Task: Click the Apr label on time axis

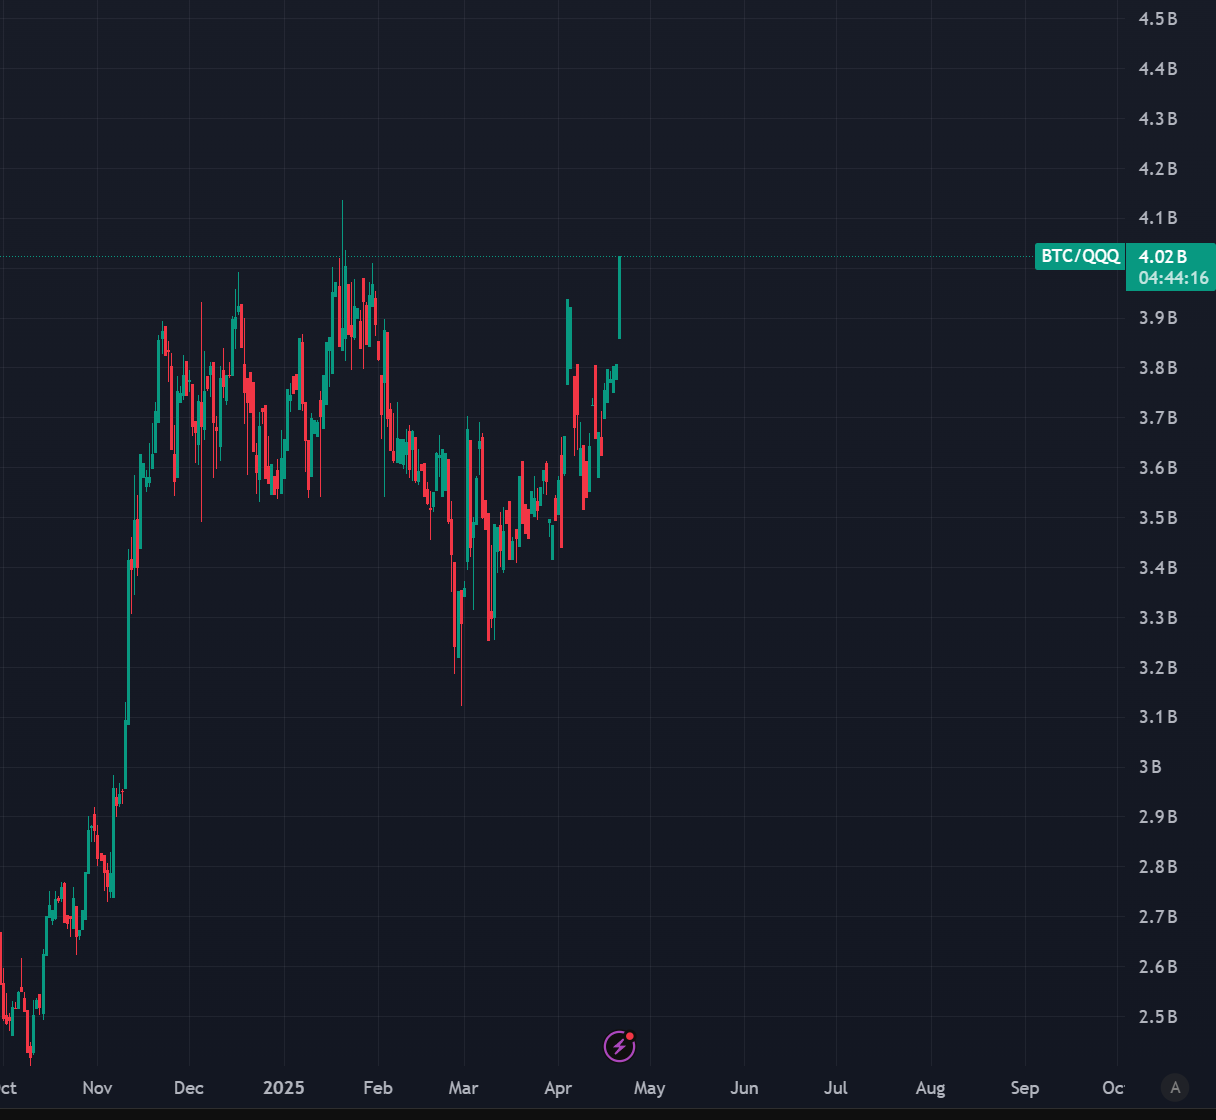Action: (558, 1087)
